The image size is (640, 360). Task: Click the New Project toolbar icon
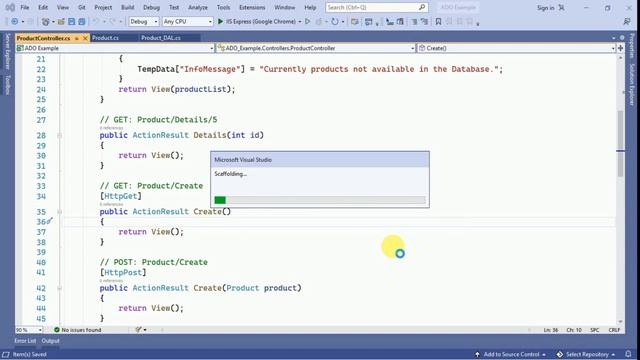coord(46,22)
